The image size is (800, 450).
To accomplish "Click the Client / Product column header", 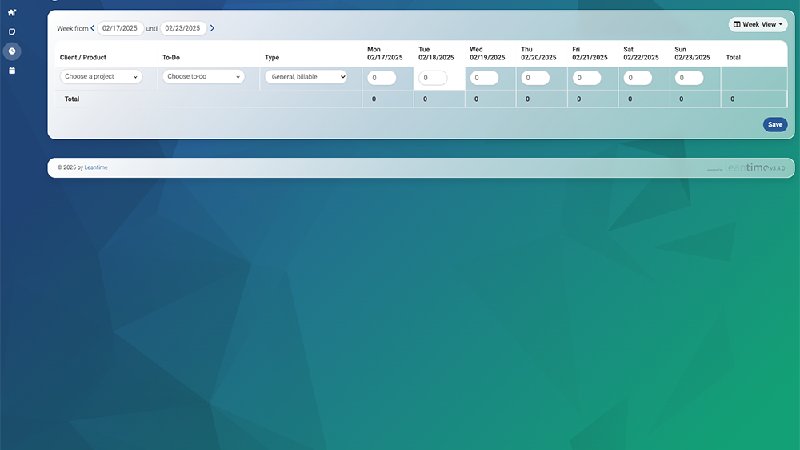I will 83,58.
